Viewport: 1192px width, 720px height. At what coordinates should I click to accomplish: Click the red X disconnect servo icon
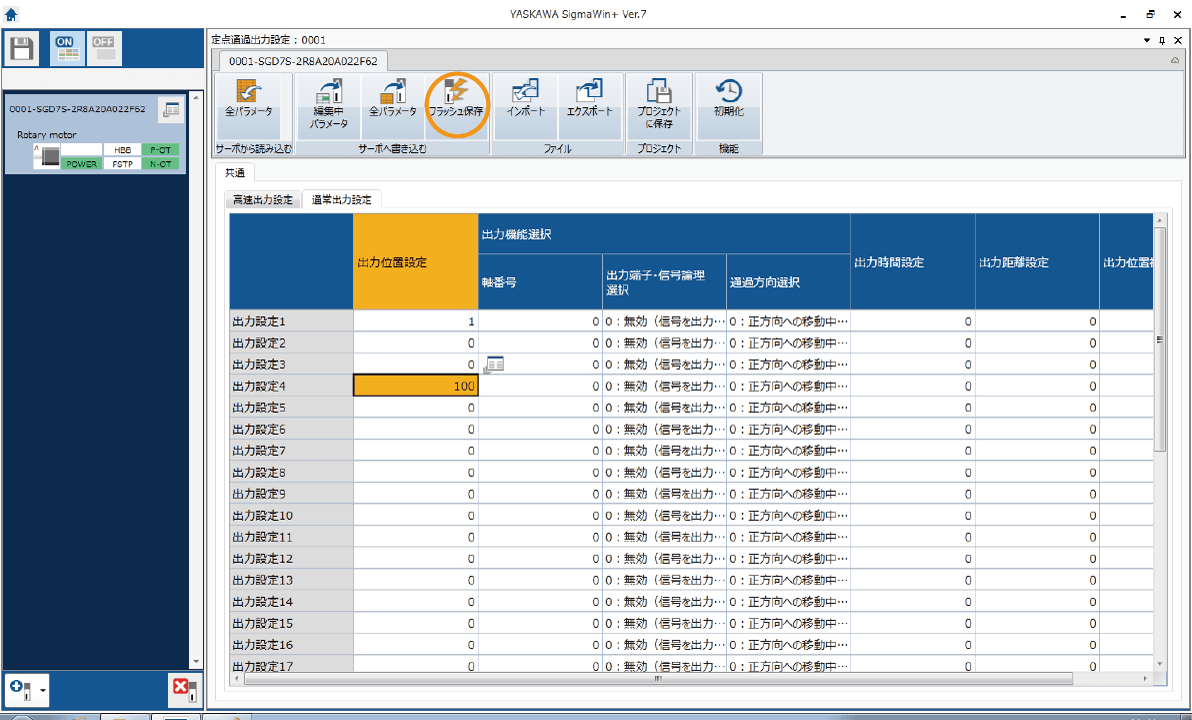pos(182,688)
